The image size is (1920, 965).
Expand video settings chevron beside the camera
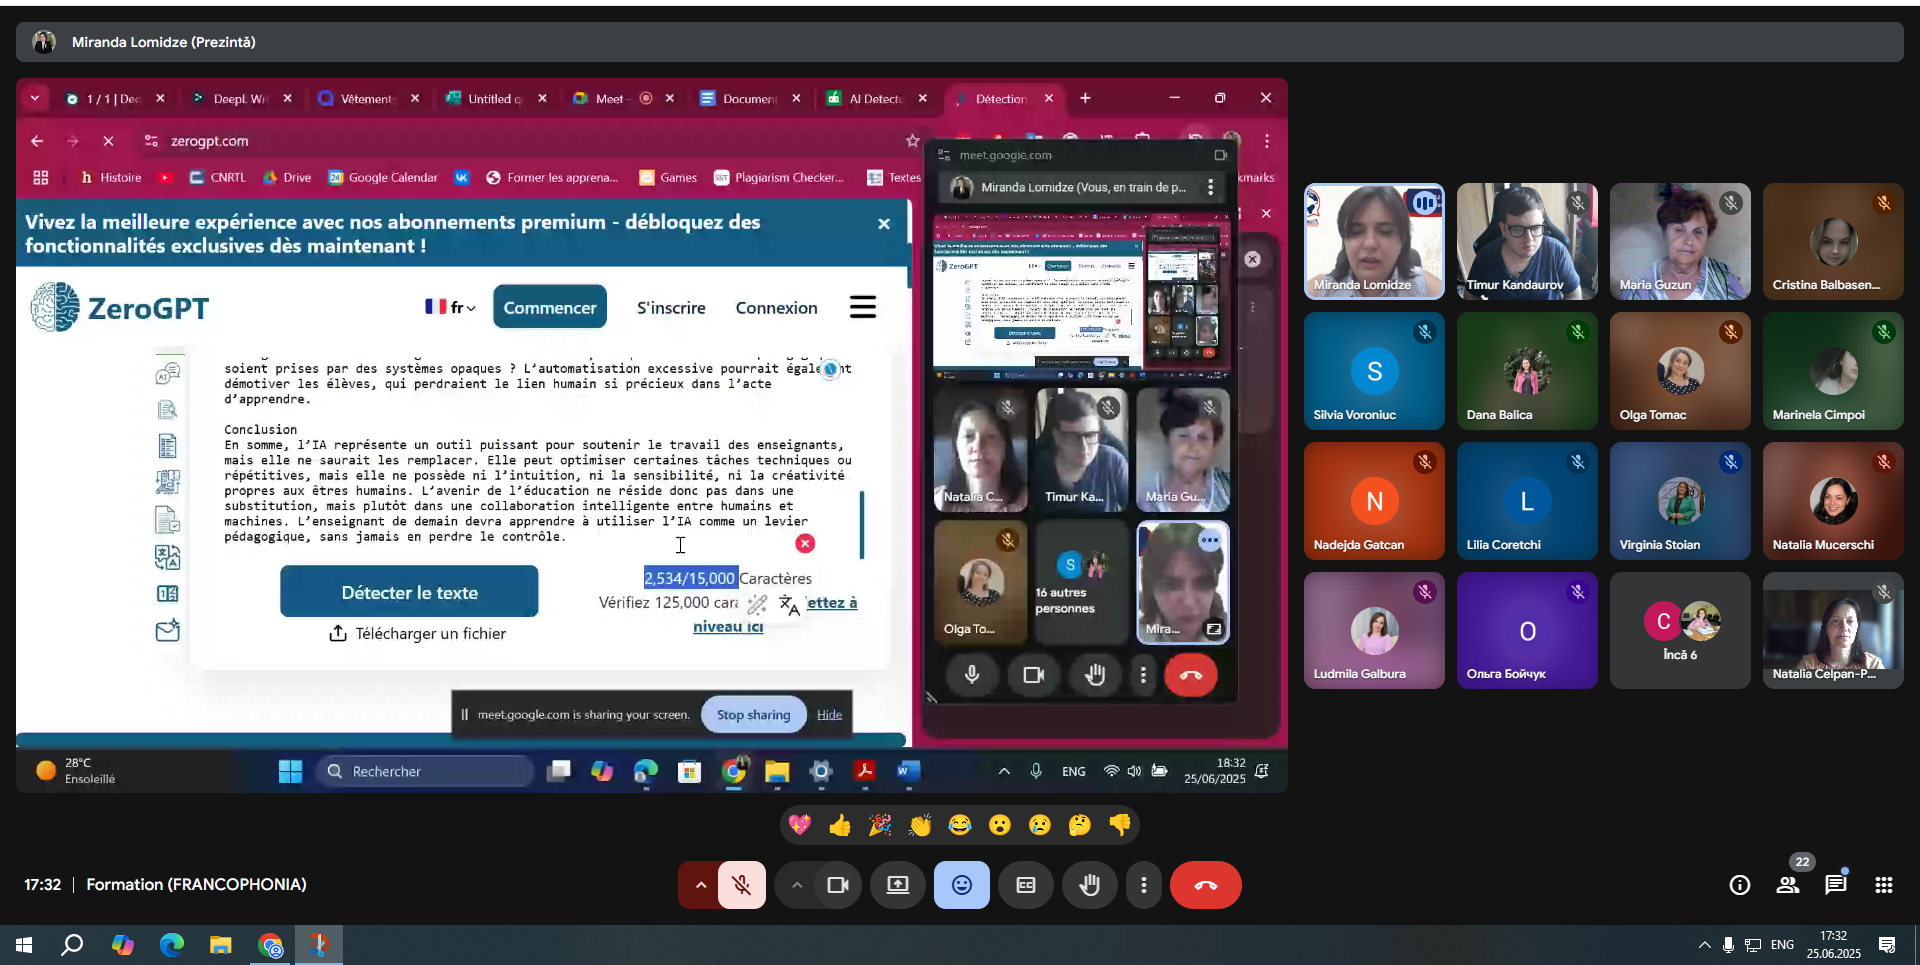click(x=796, y=885)
